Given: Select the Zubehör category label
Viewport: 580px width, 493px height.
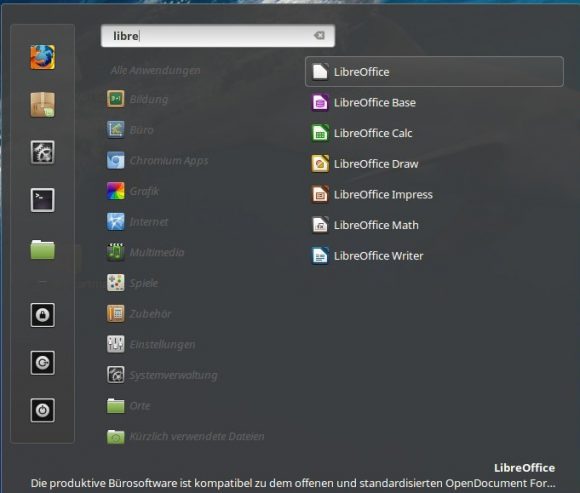Looking at the screenshot, I should (x=151, y=314).
